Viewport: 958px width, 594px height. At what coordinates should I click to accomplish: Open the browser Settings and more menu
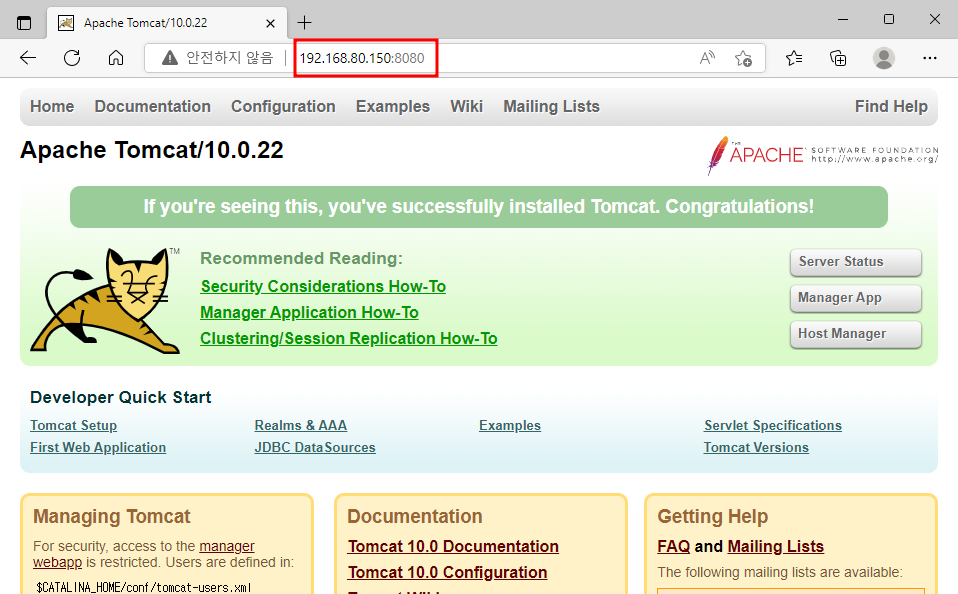point(930,58)
